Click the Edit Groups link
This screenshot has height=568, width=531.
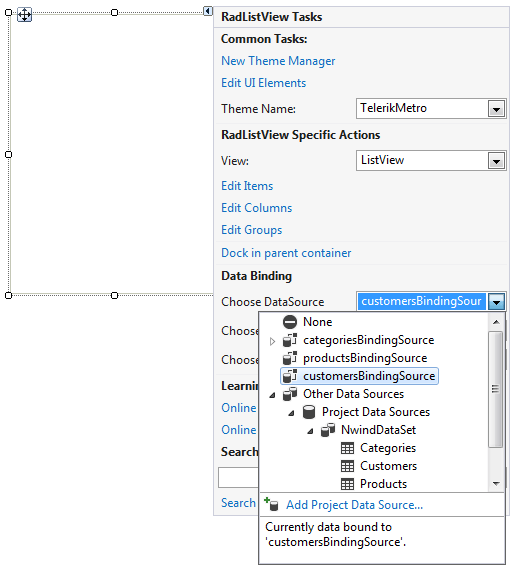coord(252,230)
